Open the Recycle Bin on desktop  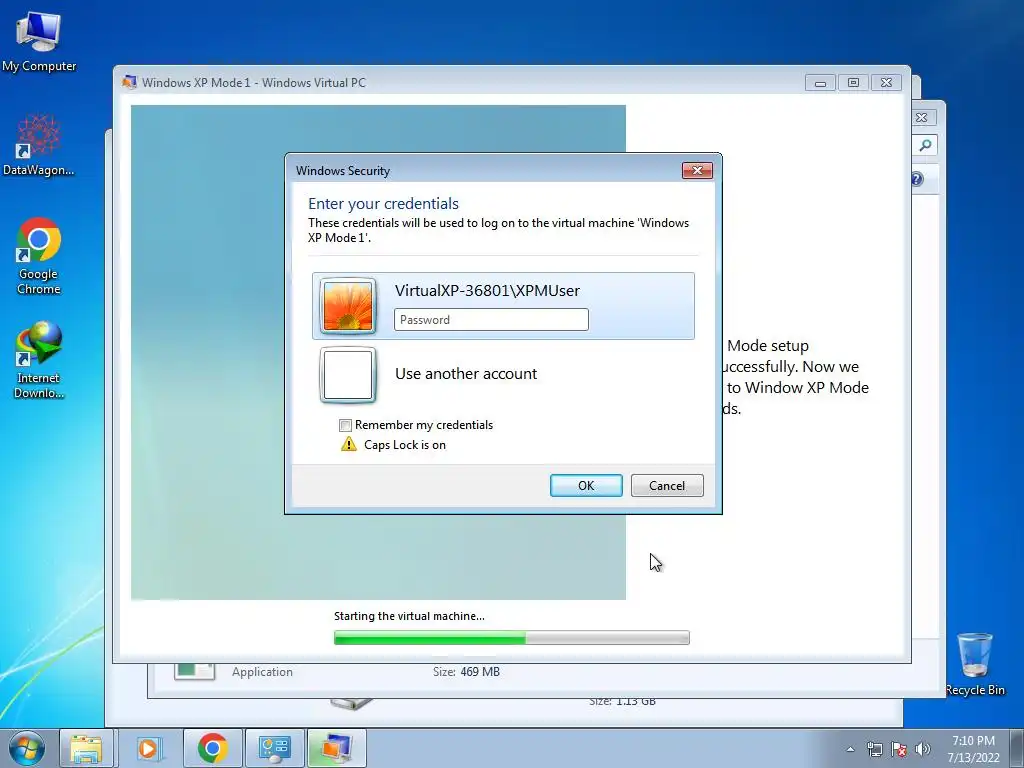coord(974,664)
